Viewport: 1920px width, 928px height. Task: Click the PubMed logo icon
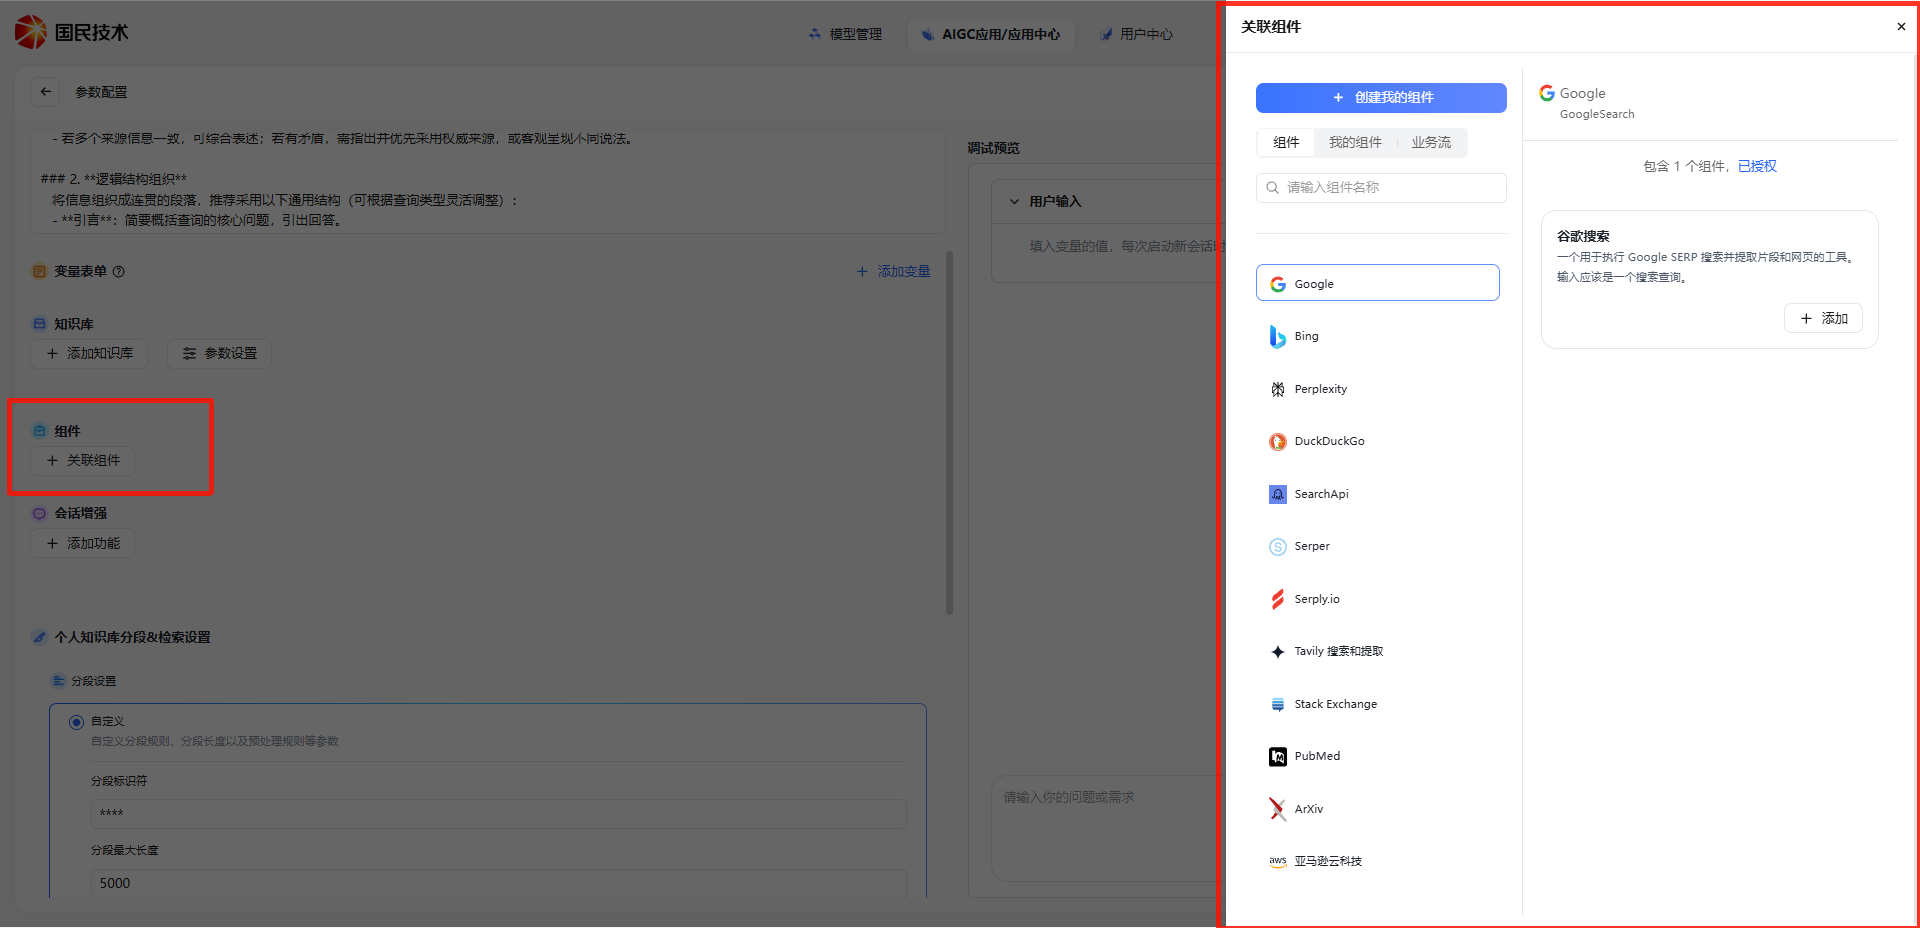[1278, 757]
